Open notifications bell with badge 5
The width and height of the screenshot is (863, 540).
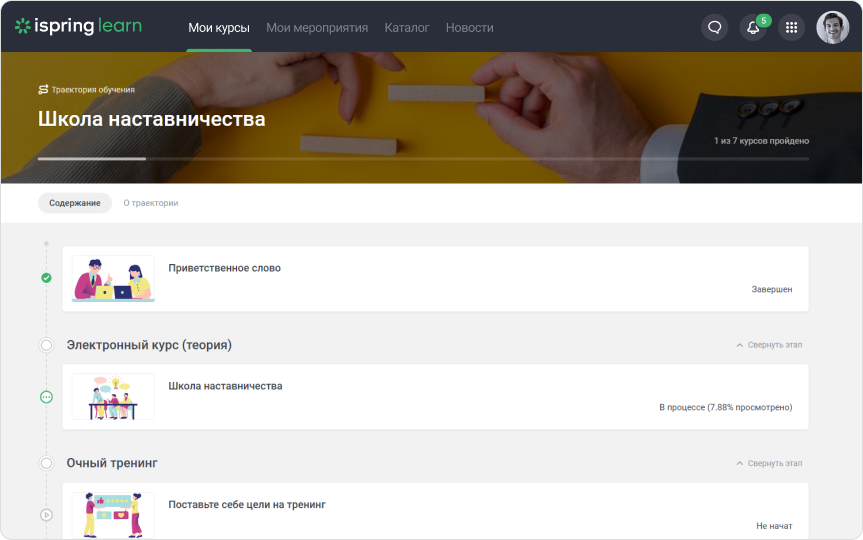point(753,27)
